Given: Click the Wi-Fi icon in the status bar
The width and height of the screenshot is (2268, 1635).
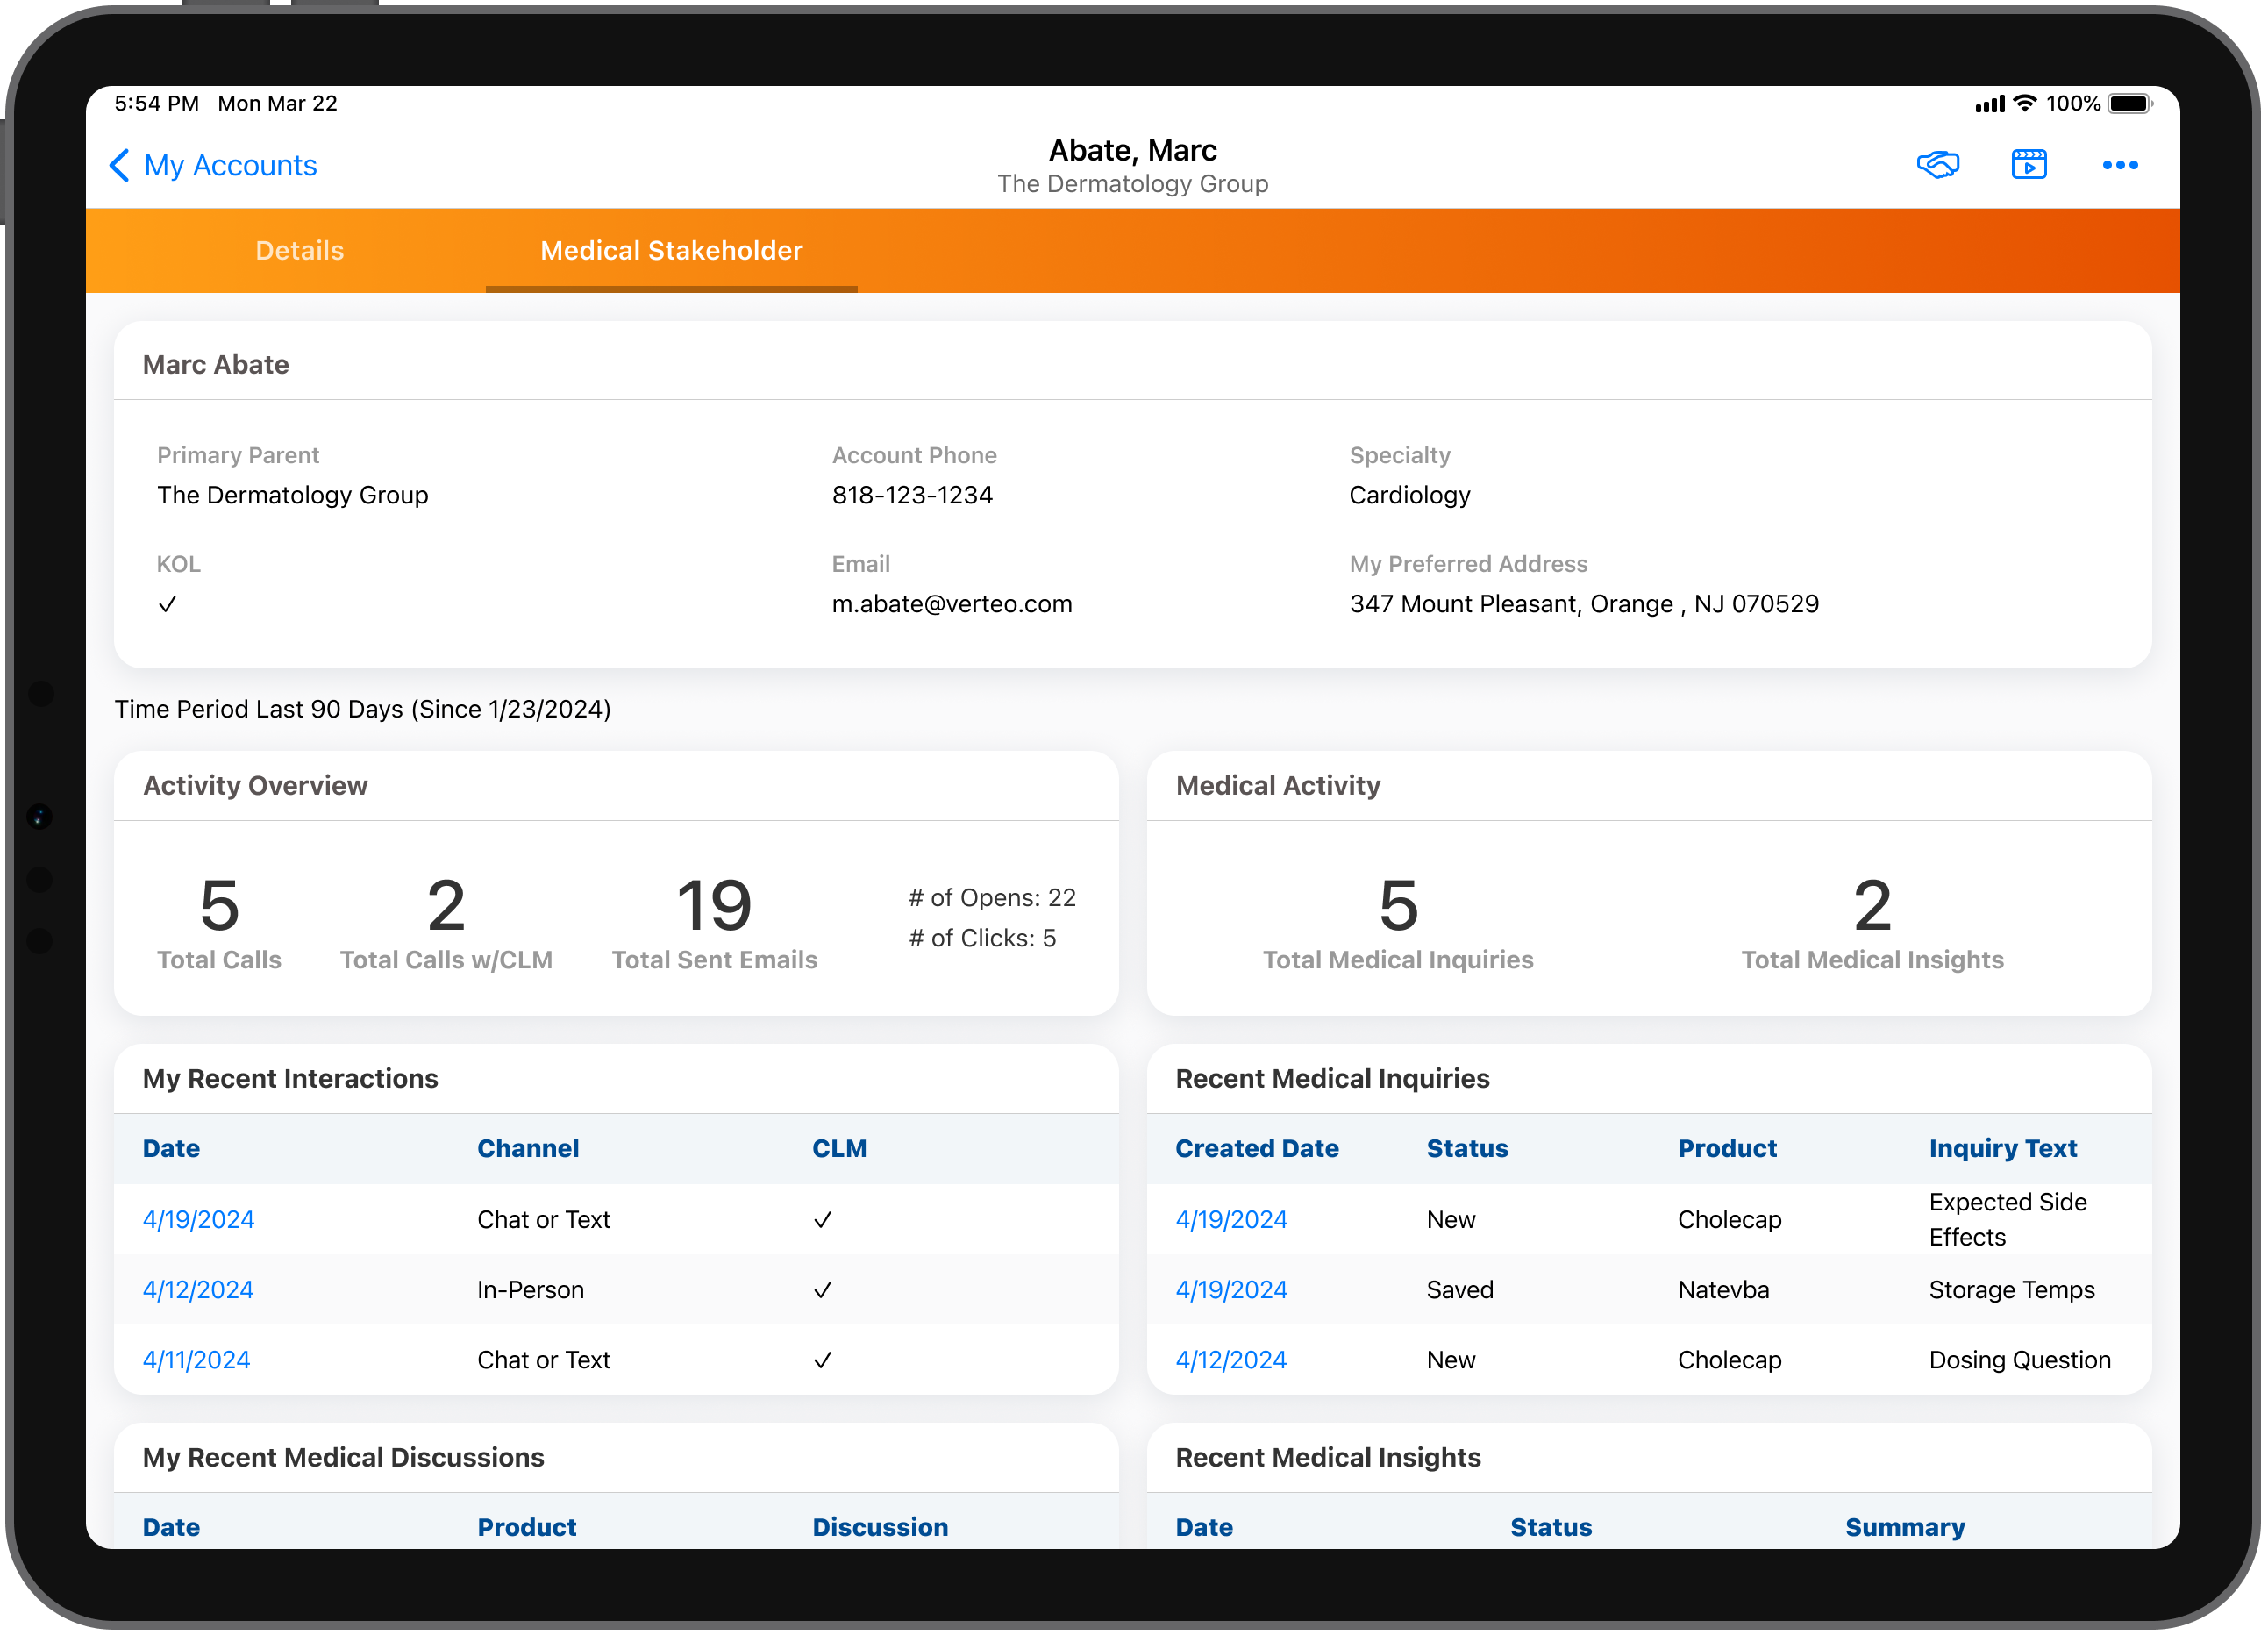Looking at the screenshot, I should (x=2026, y=102).
